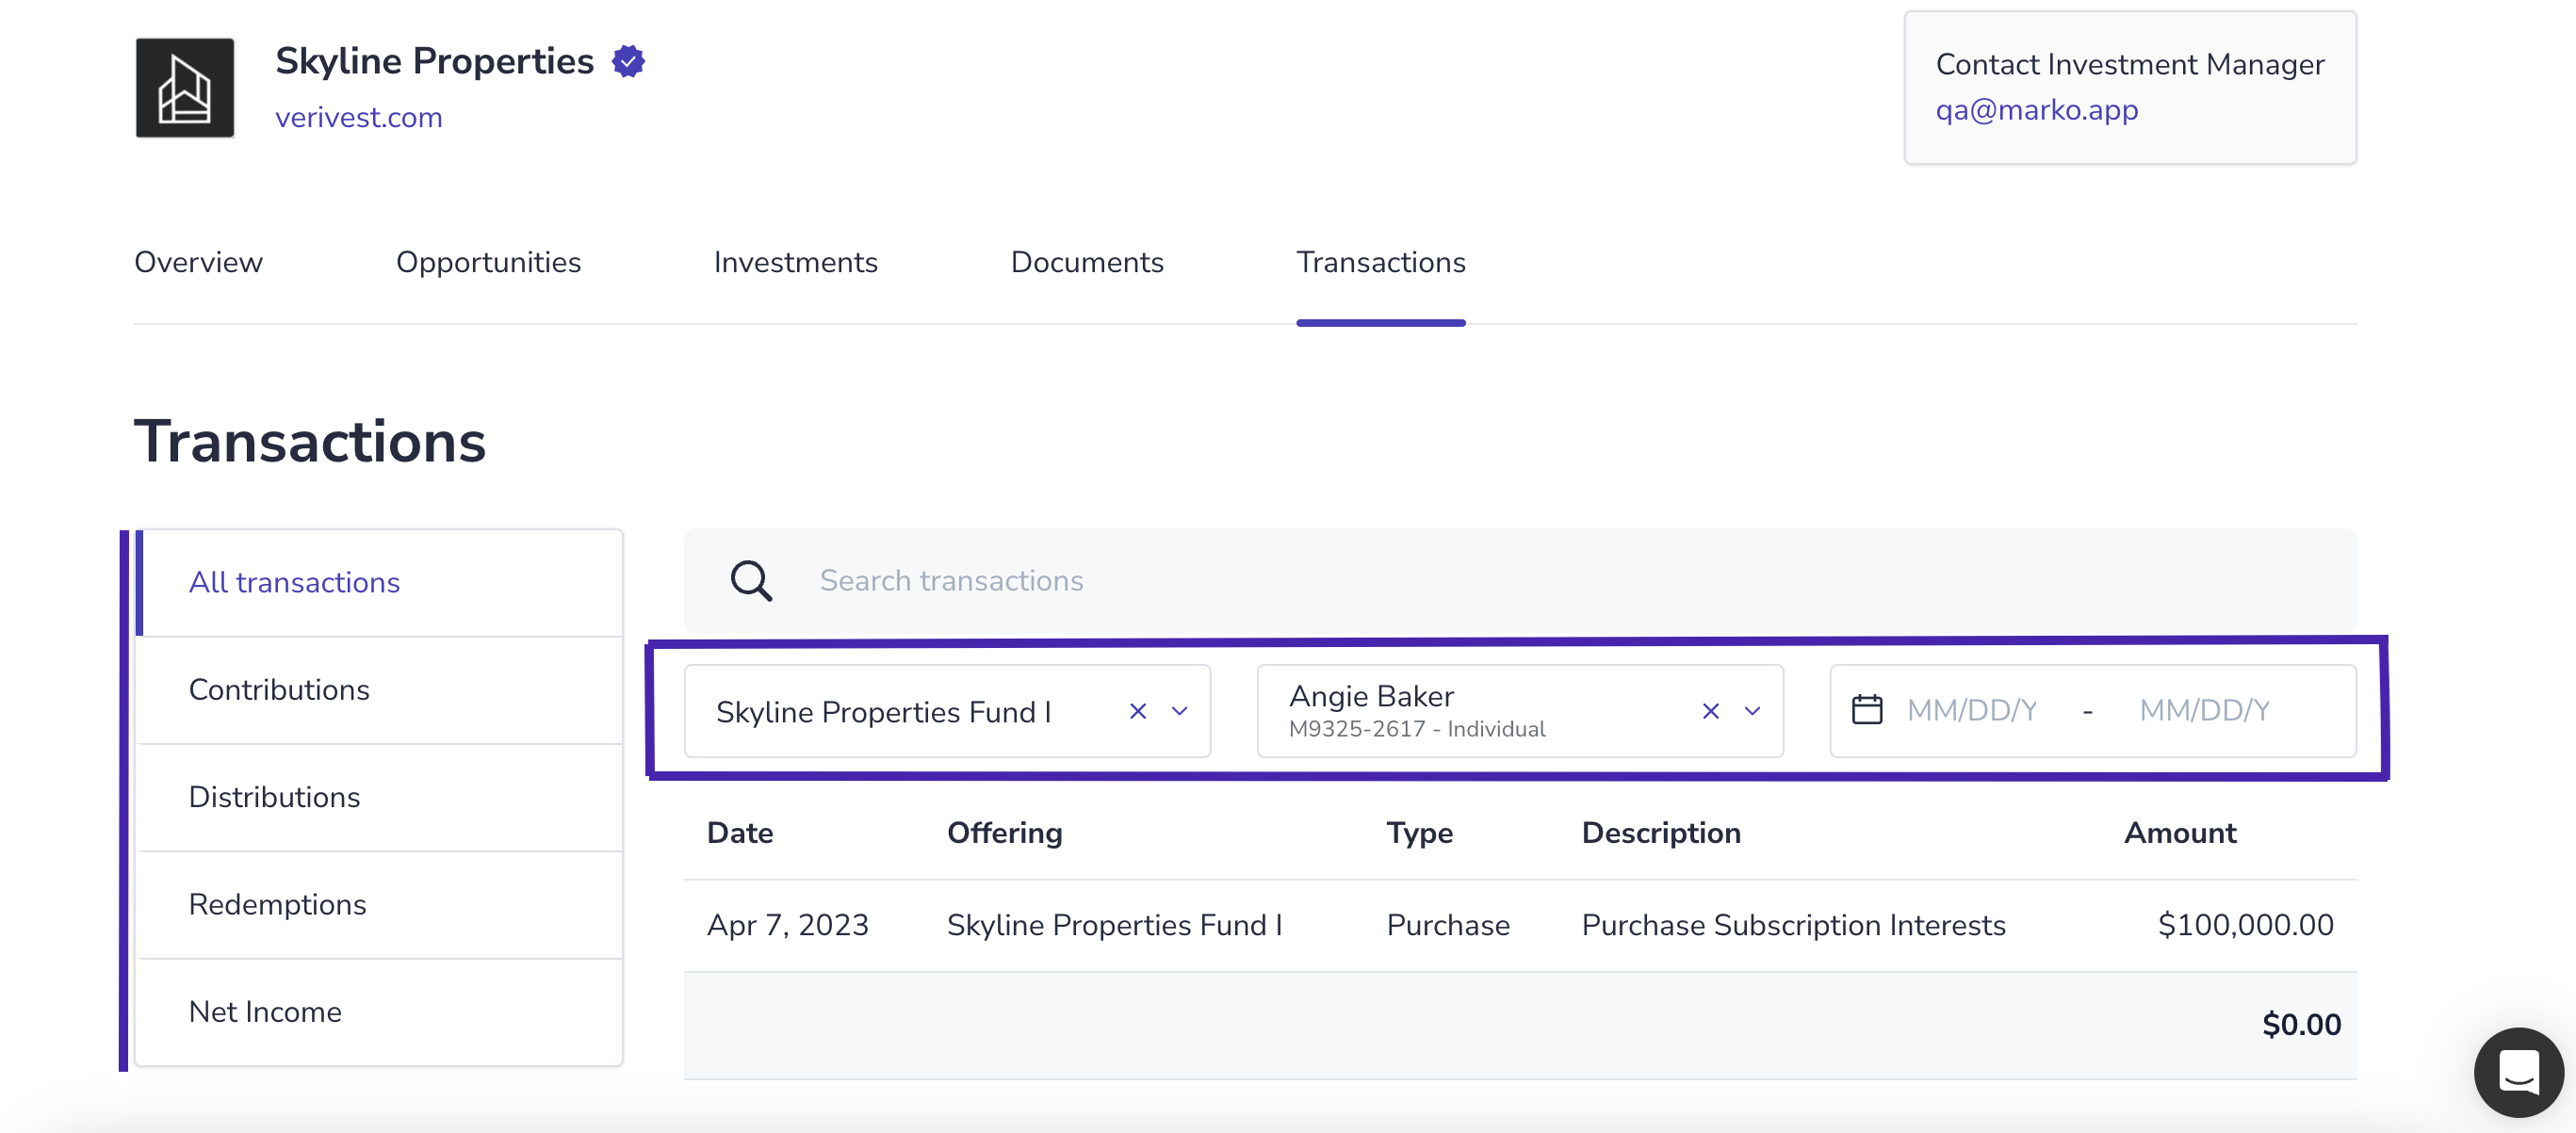Click the start date MM/DD/Y field
The height and width of the screenshot is (1133, 2576).
(1971, 710)
